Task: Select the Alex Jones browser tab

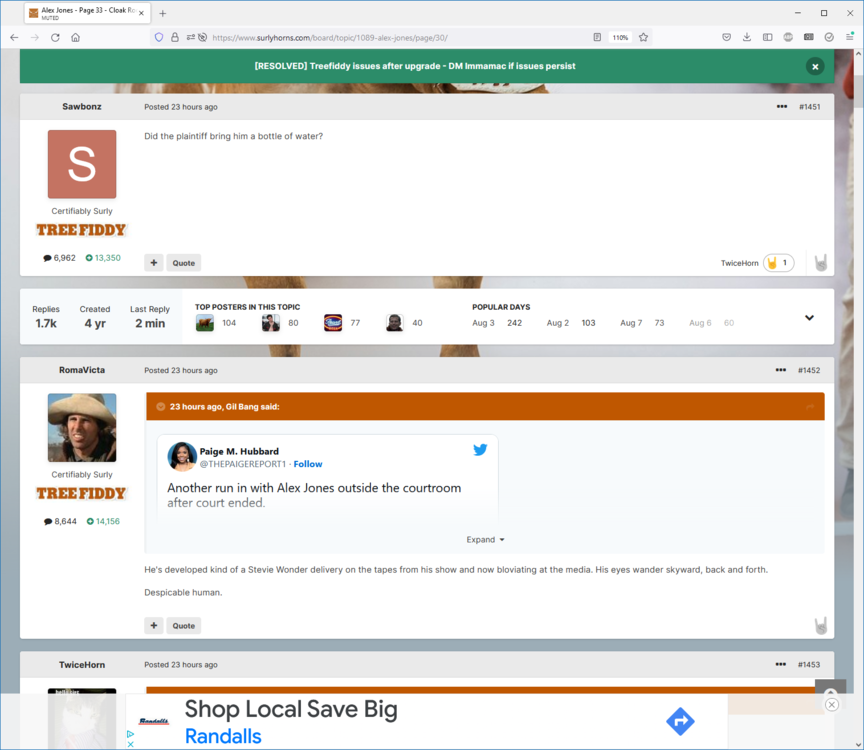Action: point(80,13)
